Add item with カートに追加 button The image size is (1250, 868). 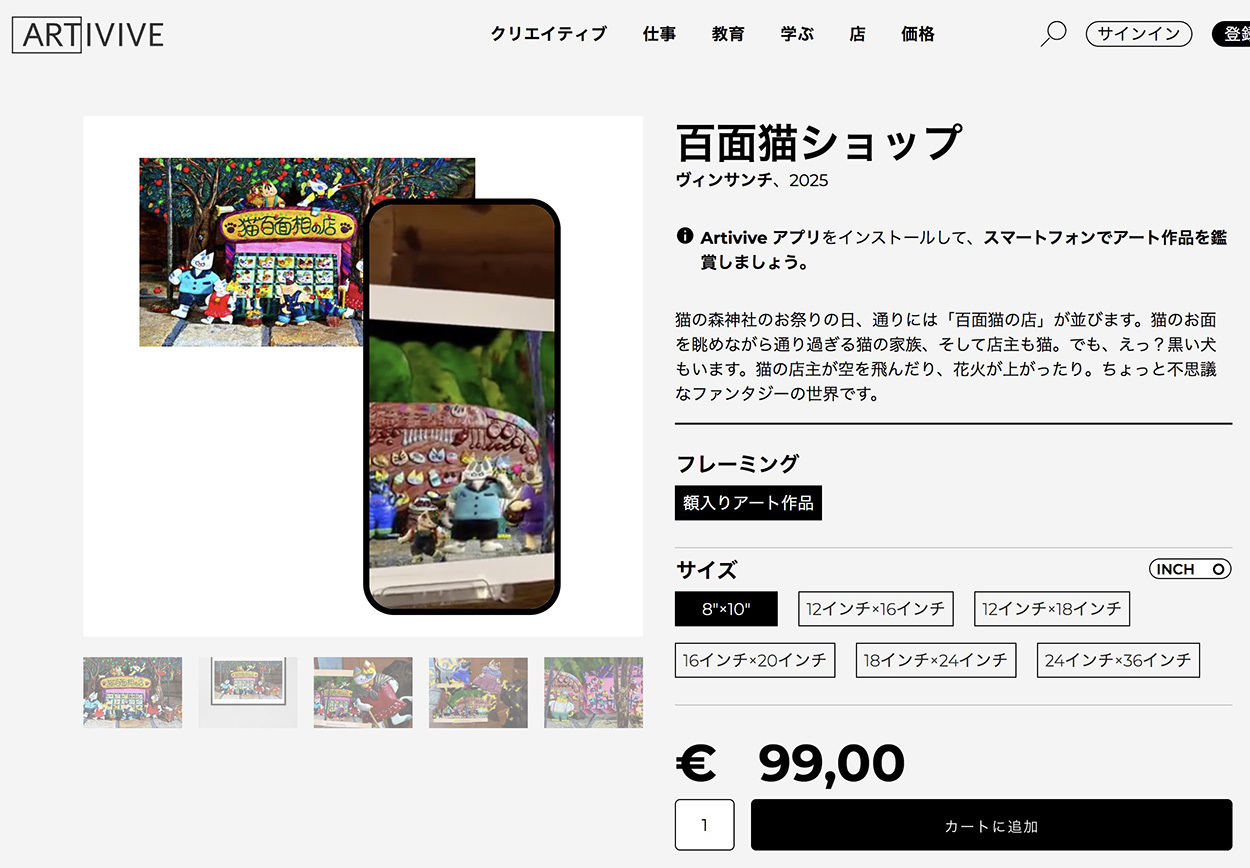(991, 825)
